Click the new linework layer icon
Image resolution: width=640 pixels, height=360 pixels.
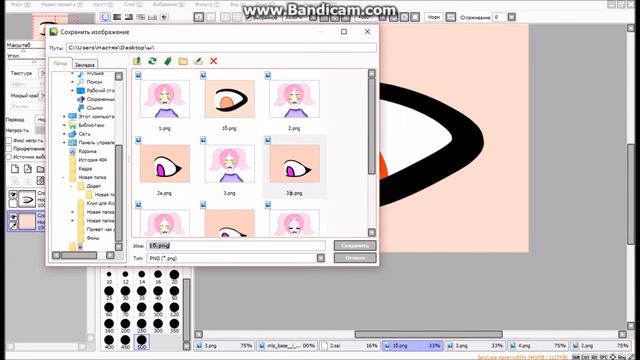(28, 169)
